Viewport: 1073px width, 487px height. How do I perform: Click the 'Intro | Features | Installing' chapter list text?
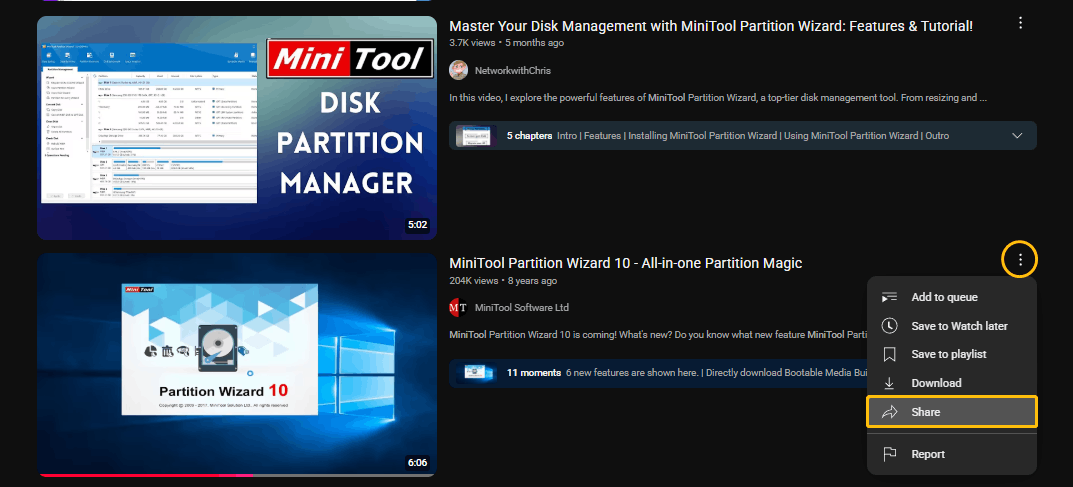(753, 135)
